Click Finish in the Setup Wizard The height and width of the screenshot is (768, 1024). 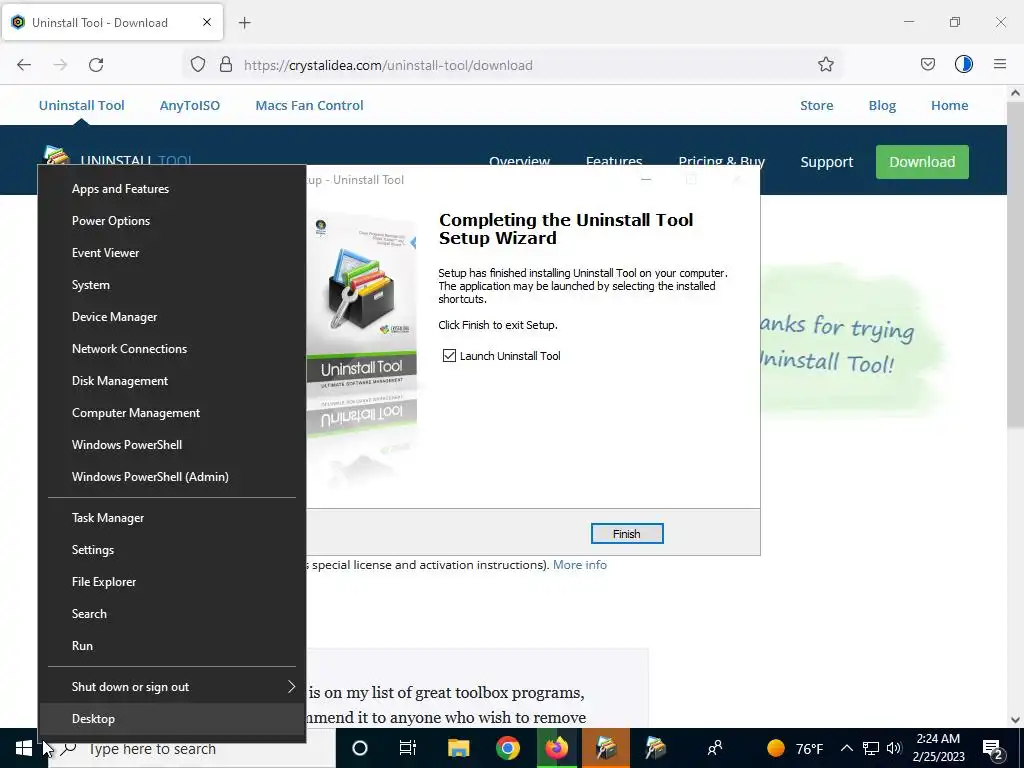[x=627, y=534]
